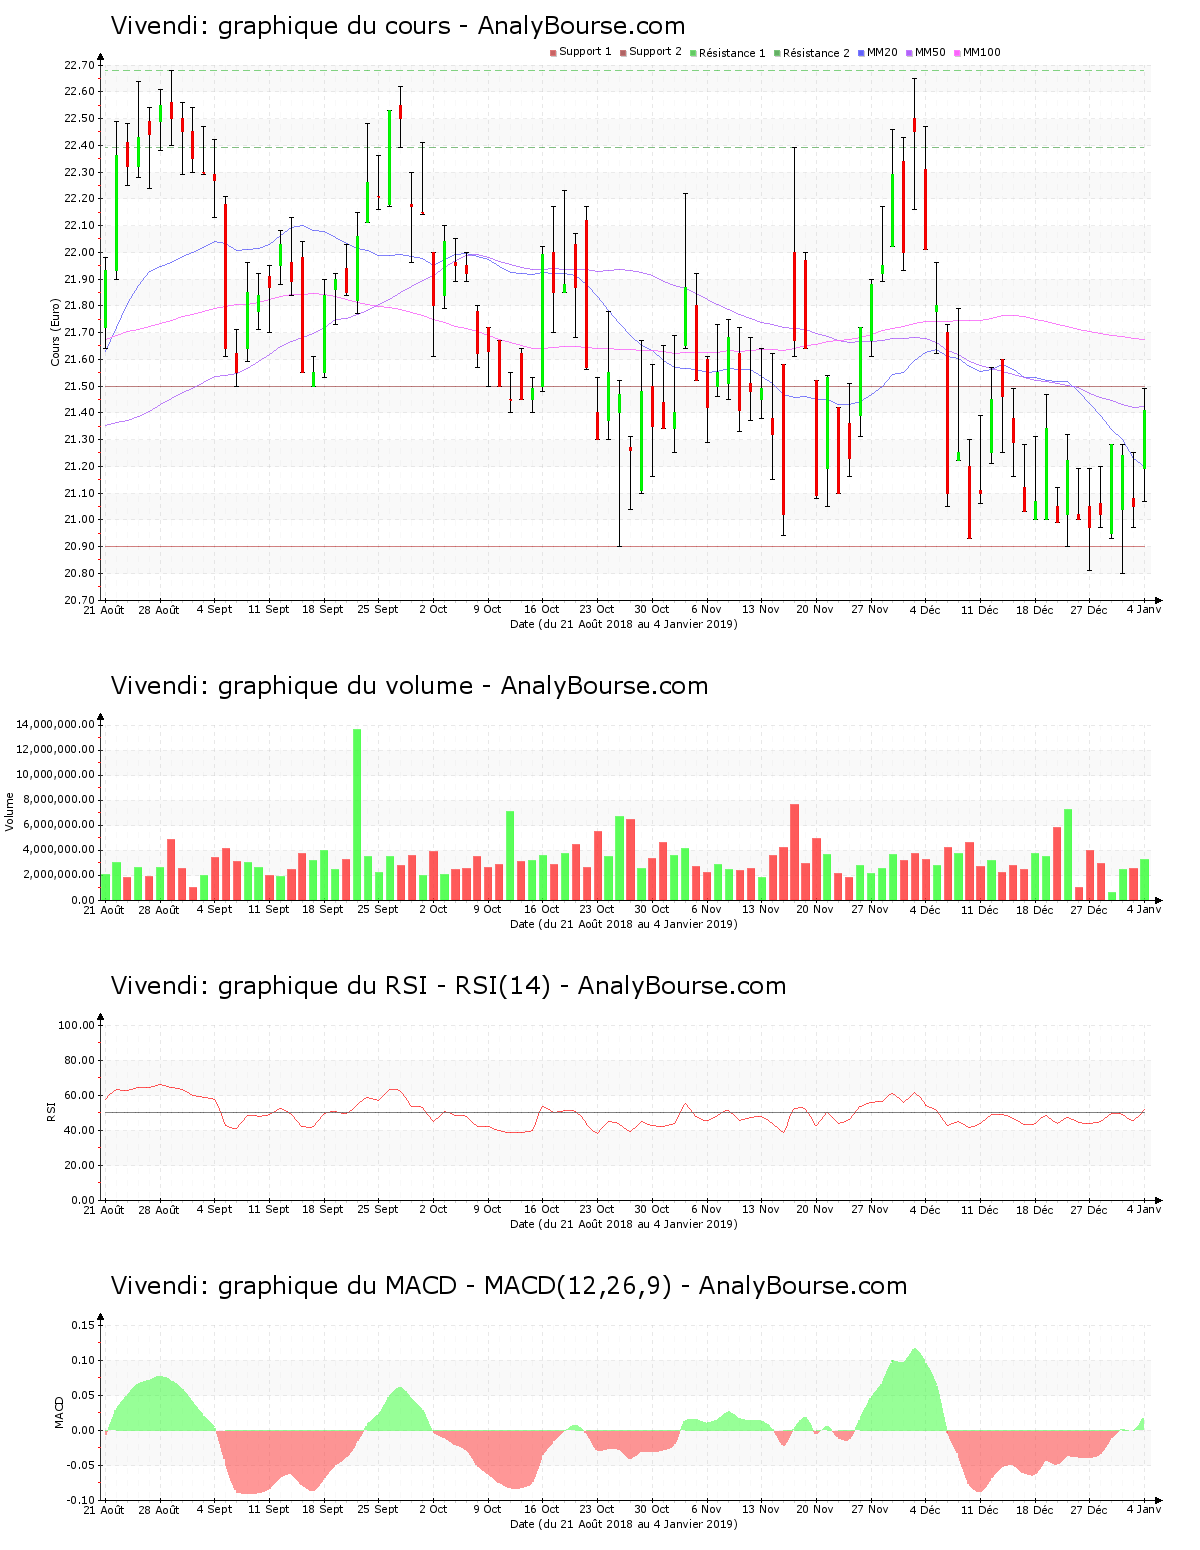Click the -0.05 MACD tick label
Image resolution: width=1200 pixels, height=1550 pixels.
click(81, 1465)
